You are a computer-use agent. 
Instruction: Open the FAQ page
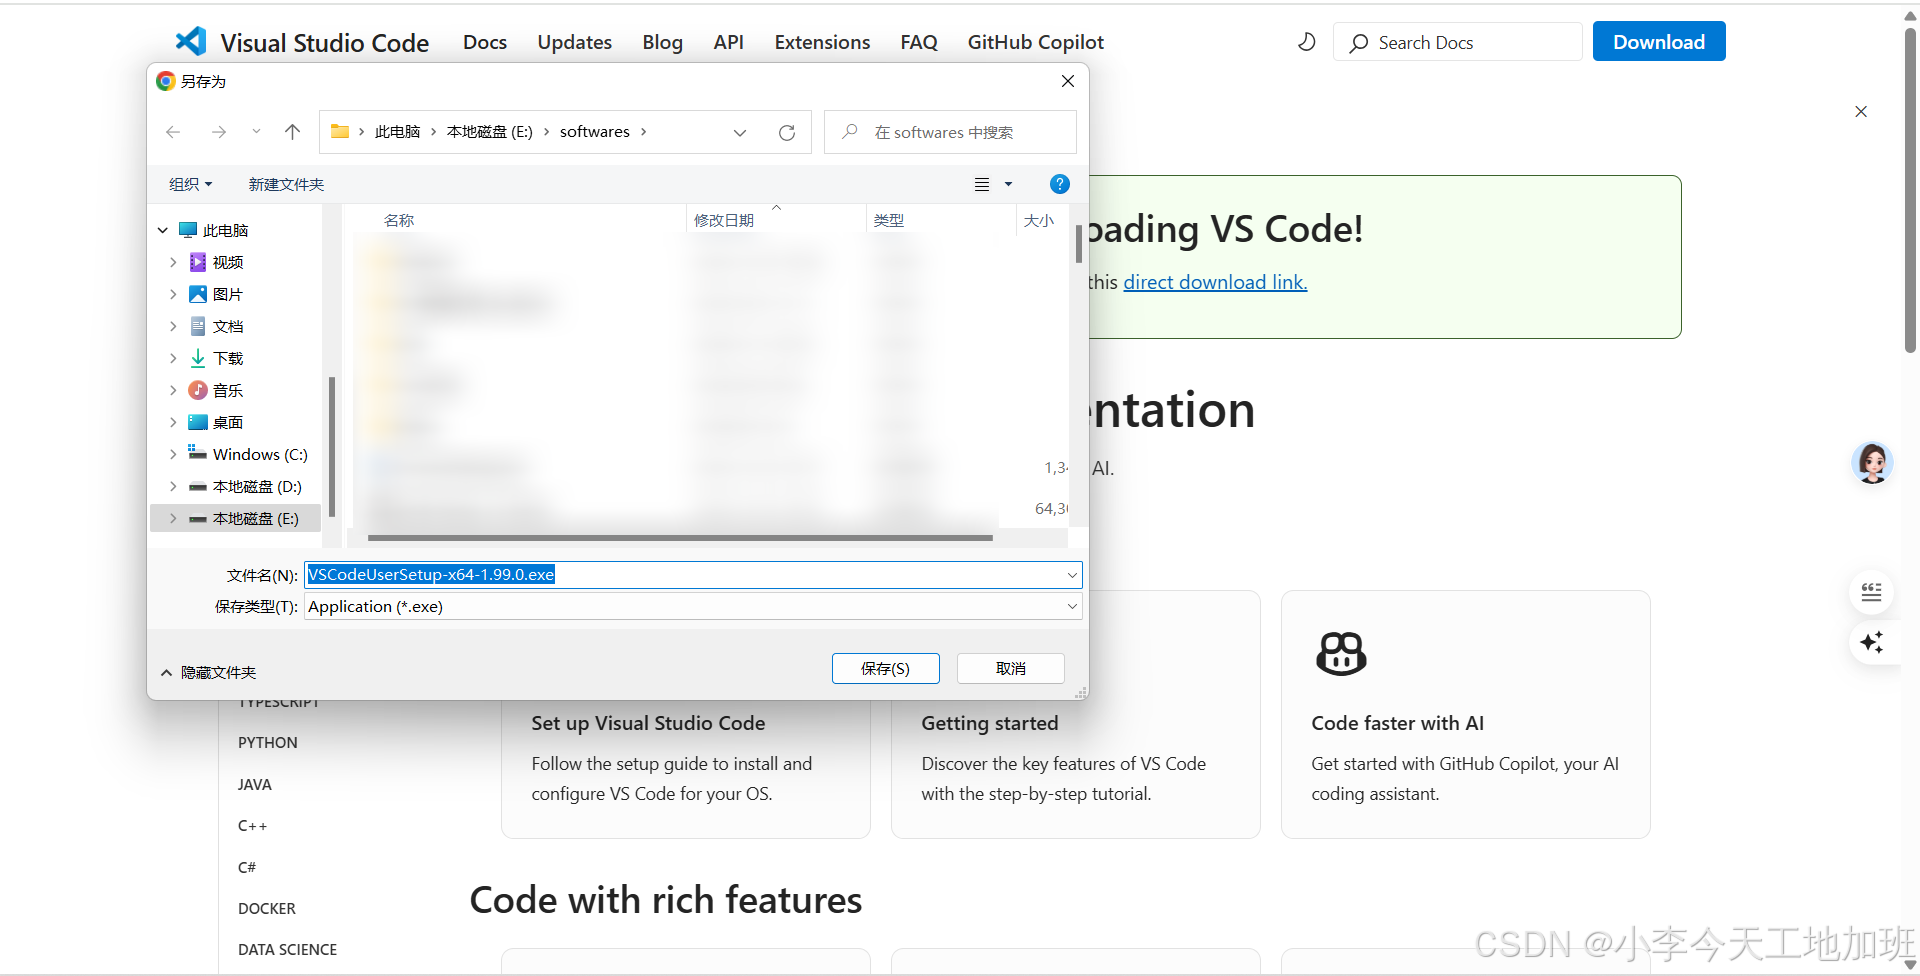(x=919, y=42)
